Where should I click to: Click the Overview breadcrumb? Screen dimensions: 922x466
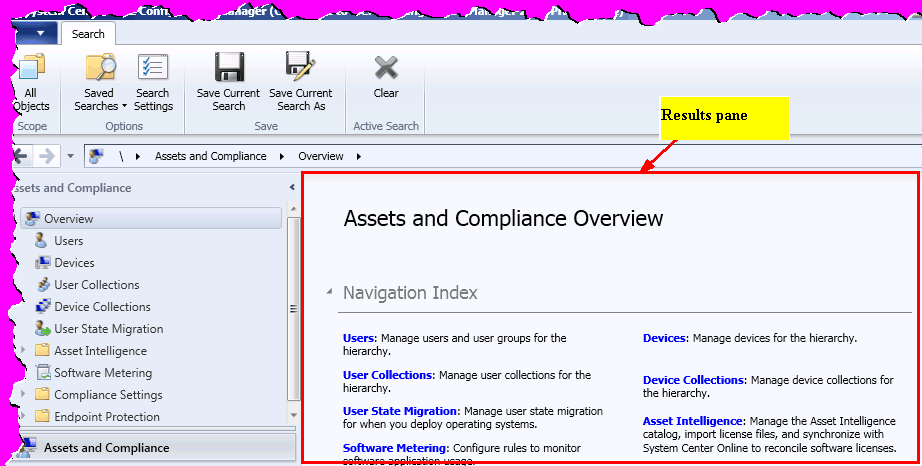click(320, 156)
